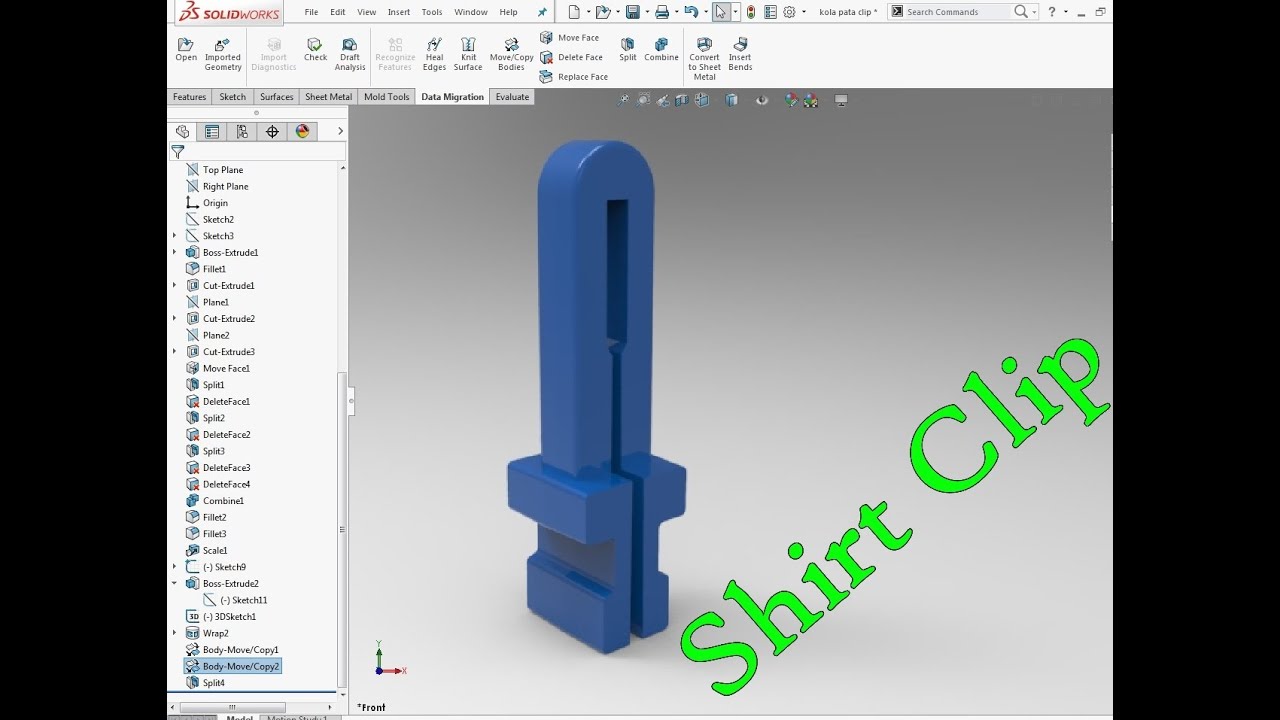Click the Zoom to Fit view icon

(624, 100)
